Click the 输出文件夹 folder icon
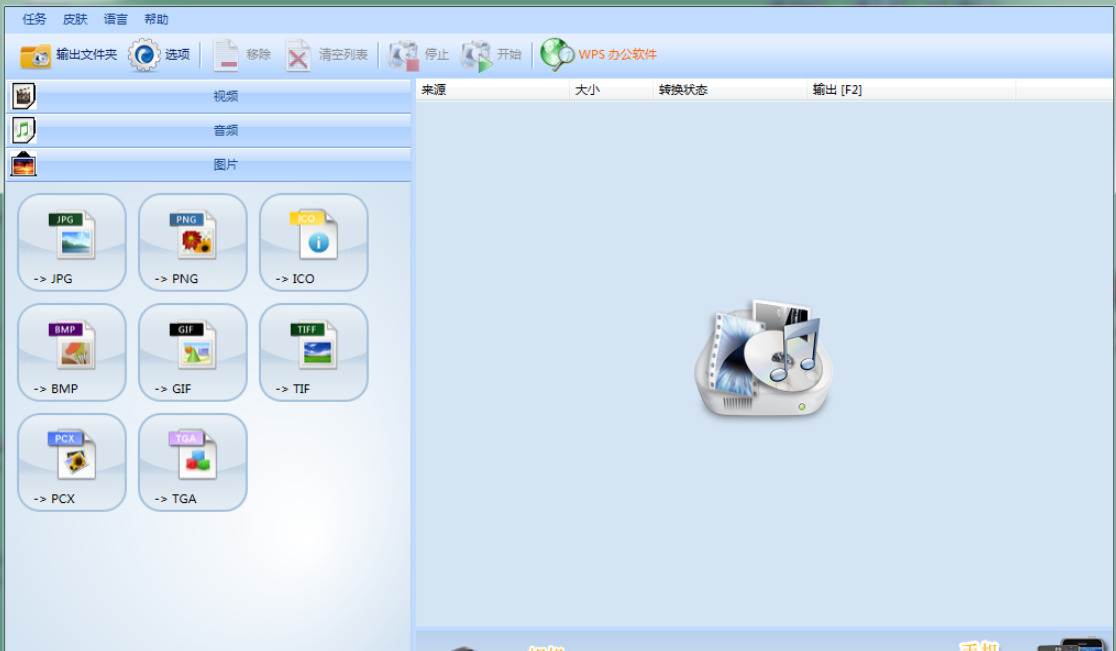The image size is (1116, 651). pyautogui.click(x=36, y=55)
